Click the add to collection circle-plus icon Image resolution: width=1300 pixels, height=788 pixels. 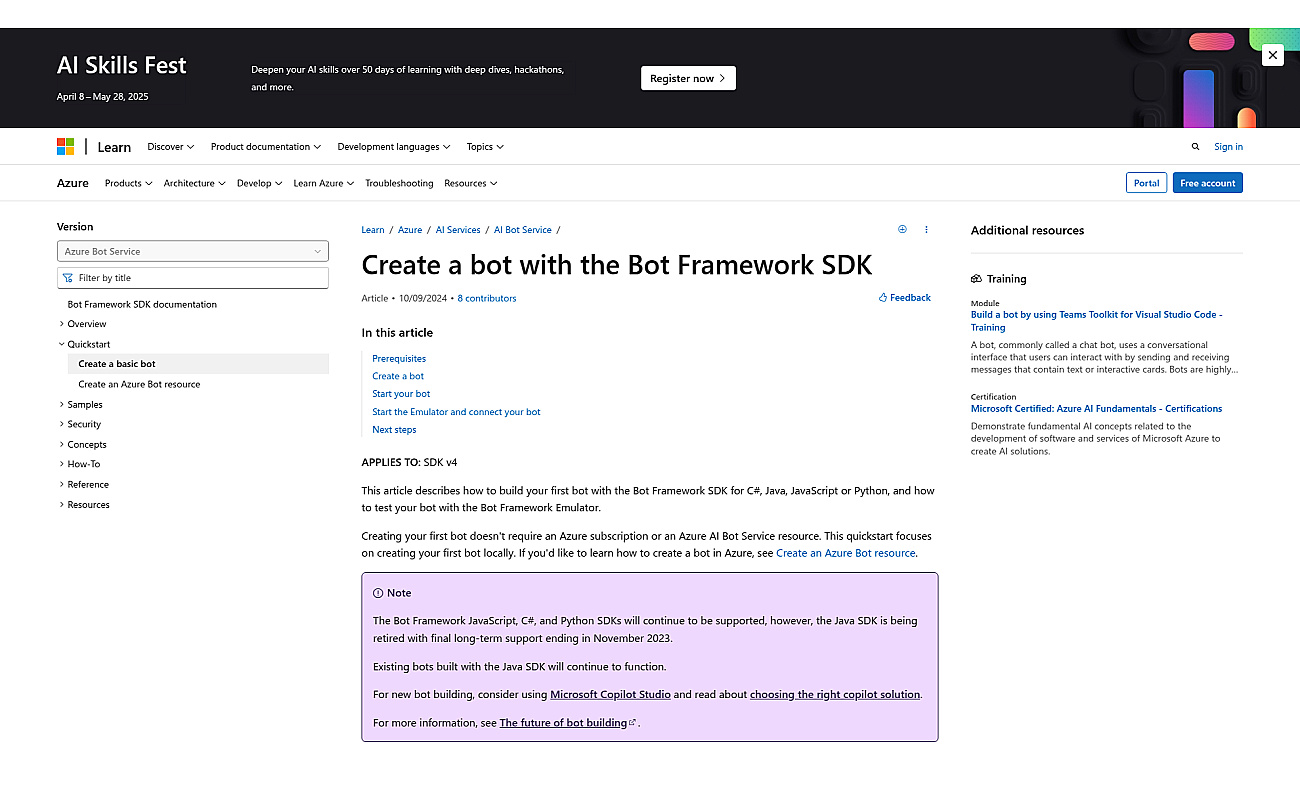pos(902,229)
